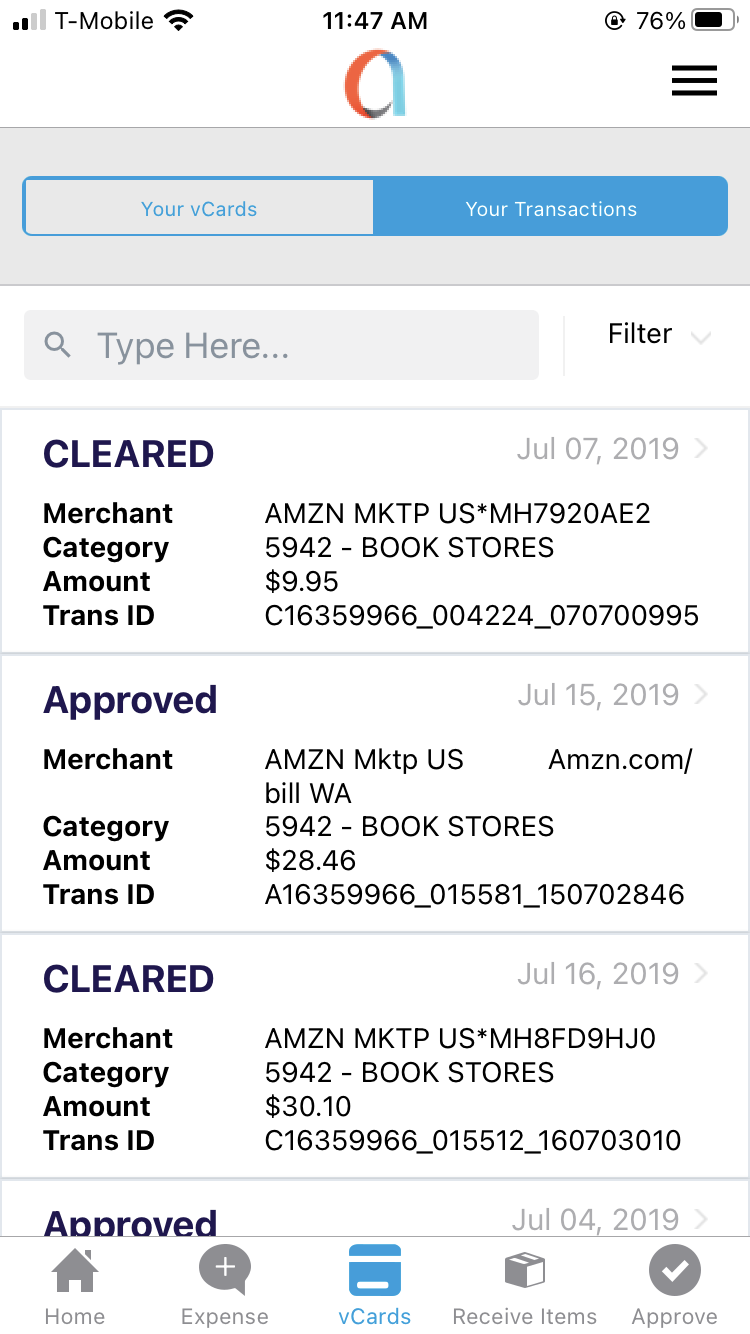
Task: Expand Jul 04, 2019 transaction chevron
Action: [701, 1219]
